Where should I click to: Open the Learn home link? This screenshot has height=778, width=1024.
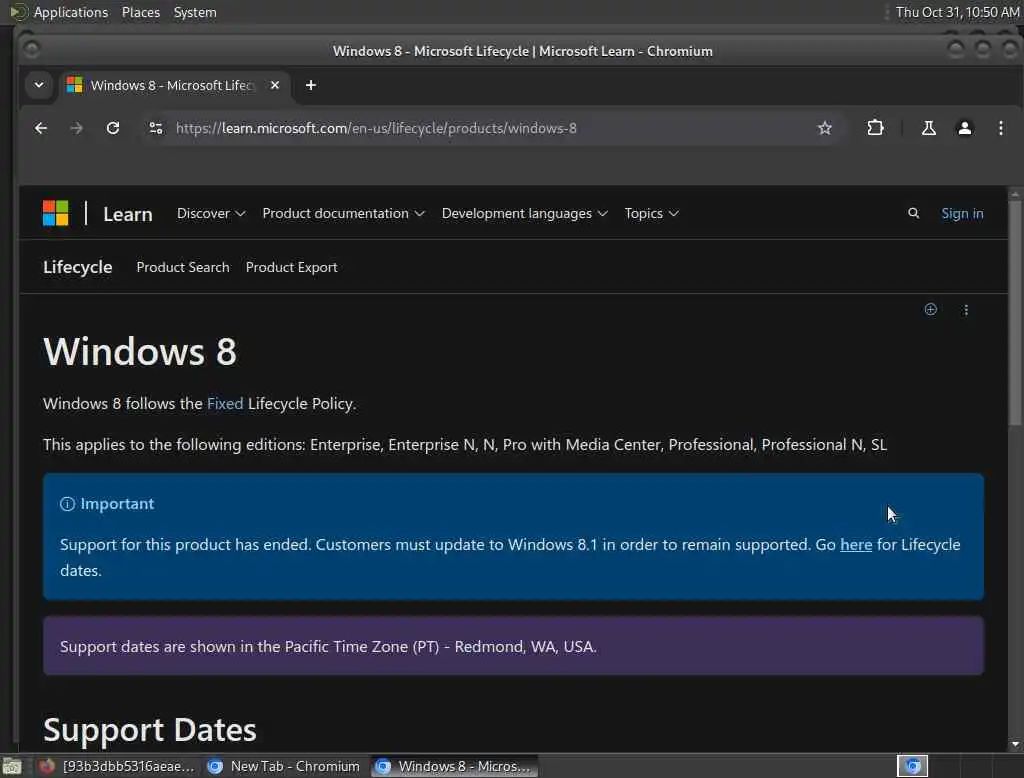127,214
